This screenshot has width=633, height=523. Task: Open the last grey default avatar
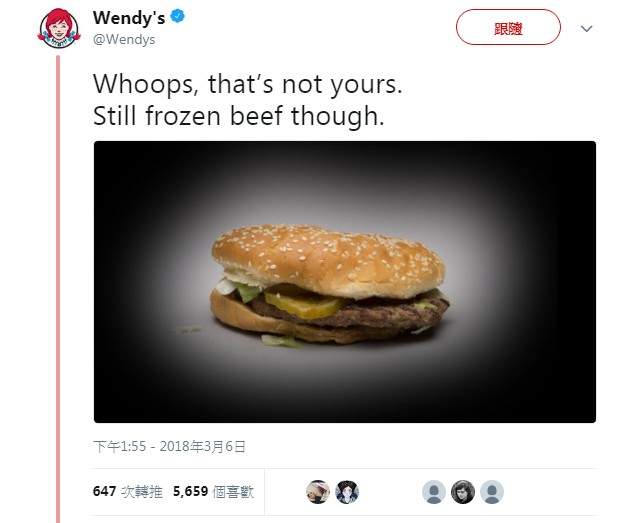tap(492, 492)
